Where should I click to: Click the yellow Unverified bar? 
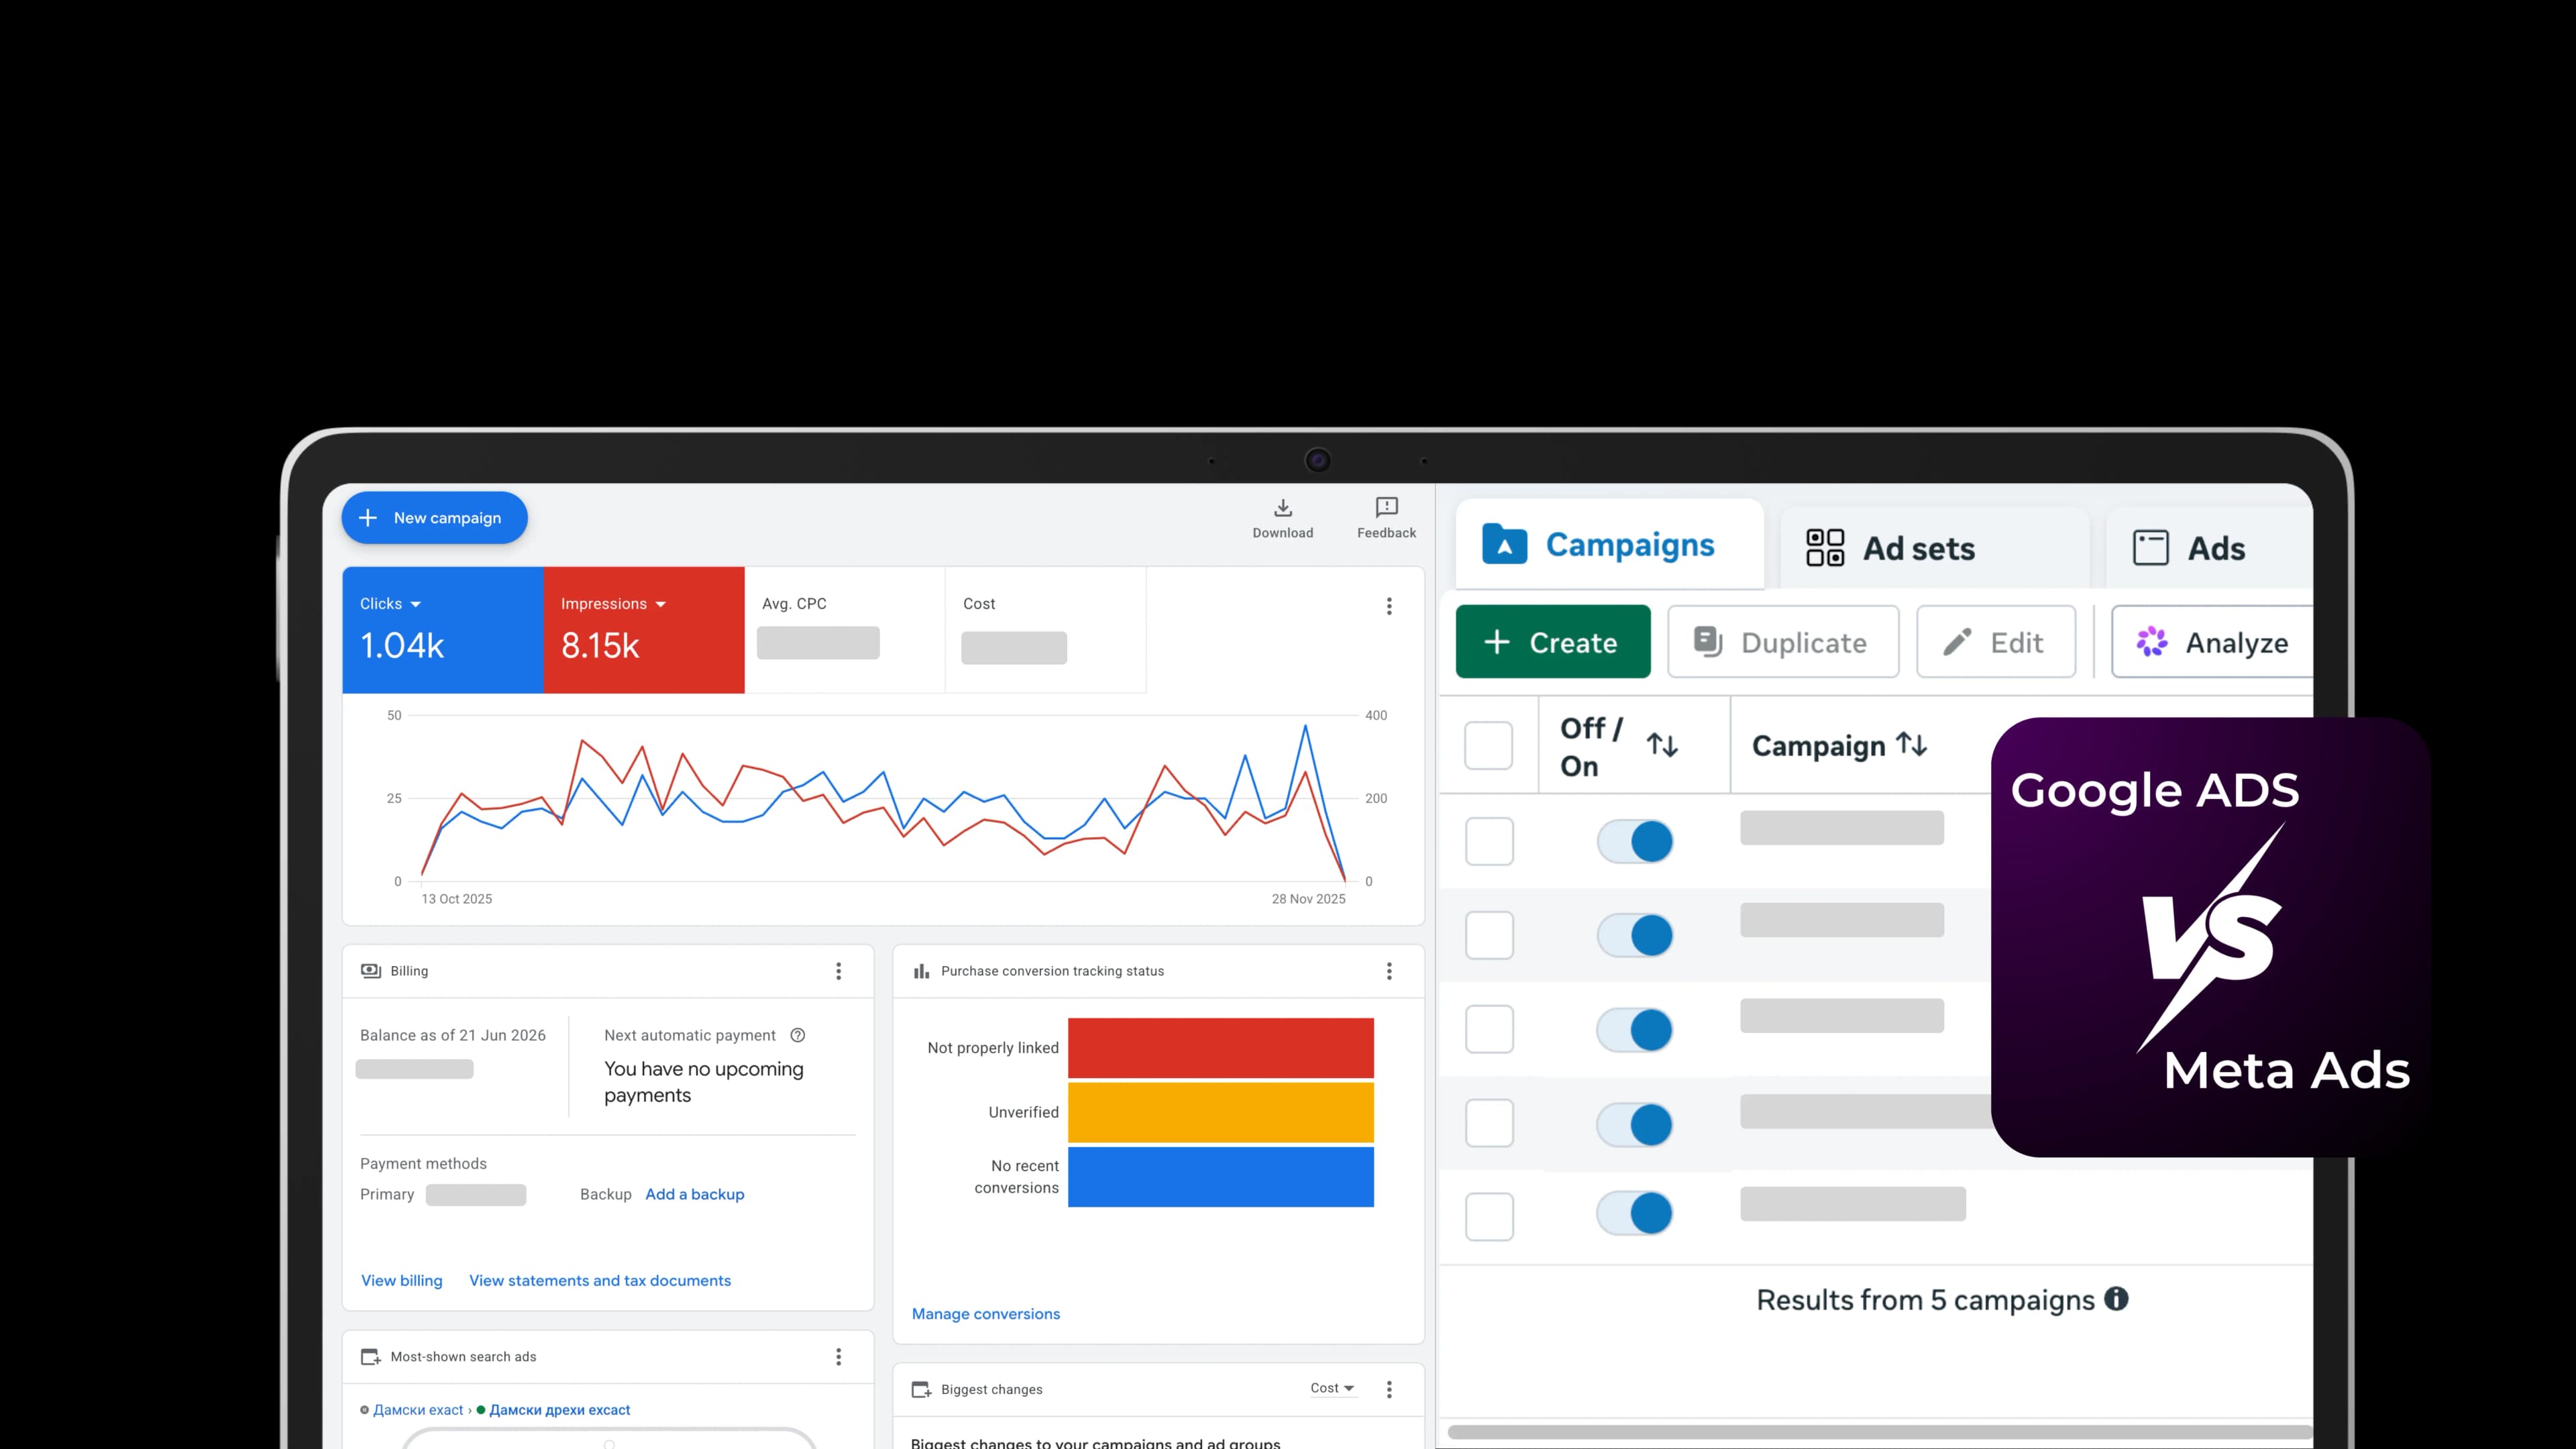pos(1221,1112)
